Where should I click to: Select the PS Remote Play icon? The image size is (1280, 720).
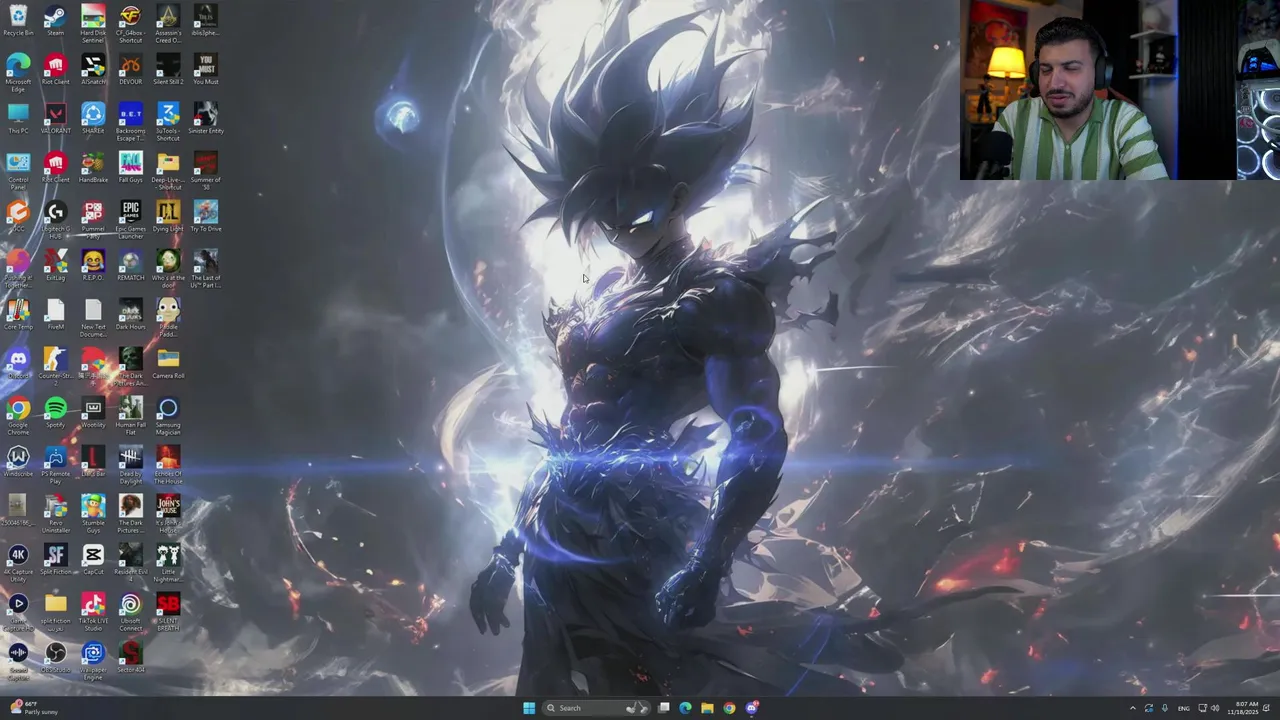tap(55, 465)
